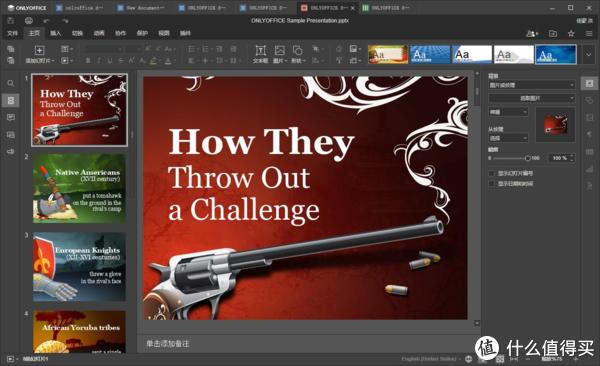Viewport: 600px width, 366px height.
Task: Click the opacity percent stepper field
Action: (561, 158)
